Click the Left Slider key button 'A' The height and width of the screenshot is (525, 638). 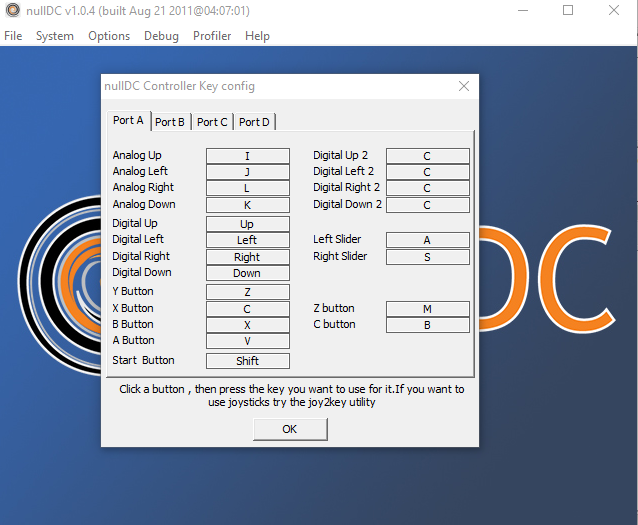427,240
